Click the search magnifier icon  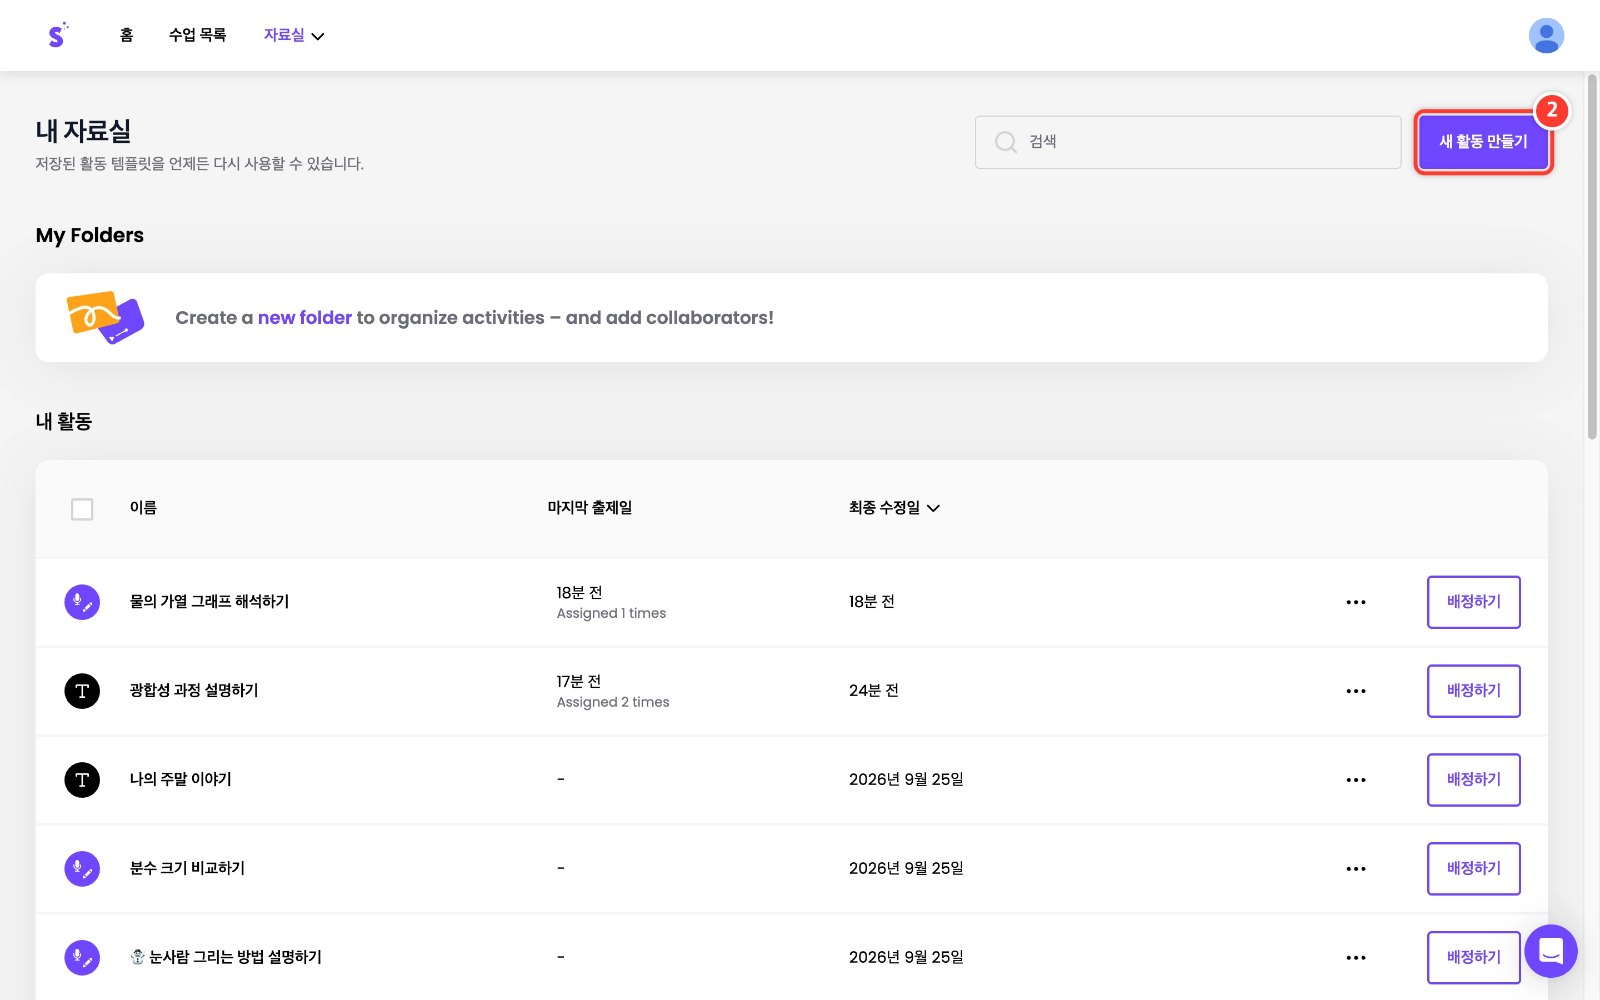(1005, 142)
